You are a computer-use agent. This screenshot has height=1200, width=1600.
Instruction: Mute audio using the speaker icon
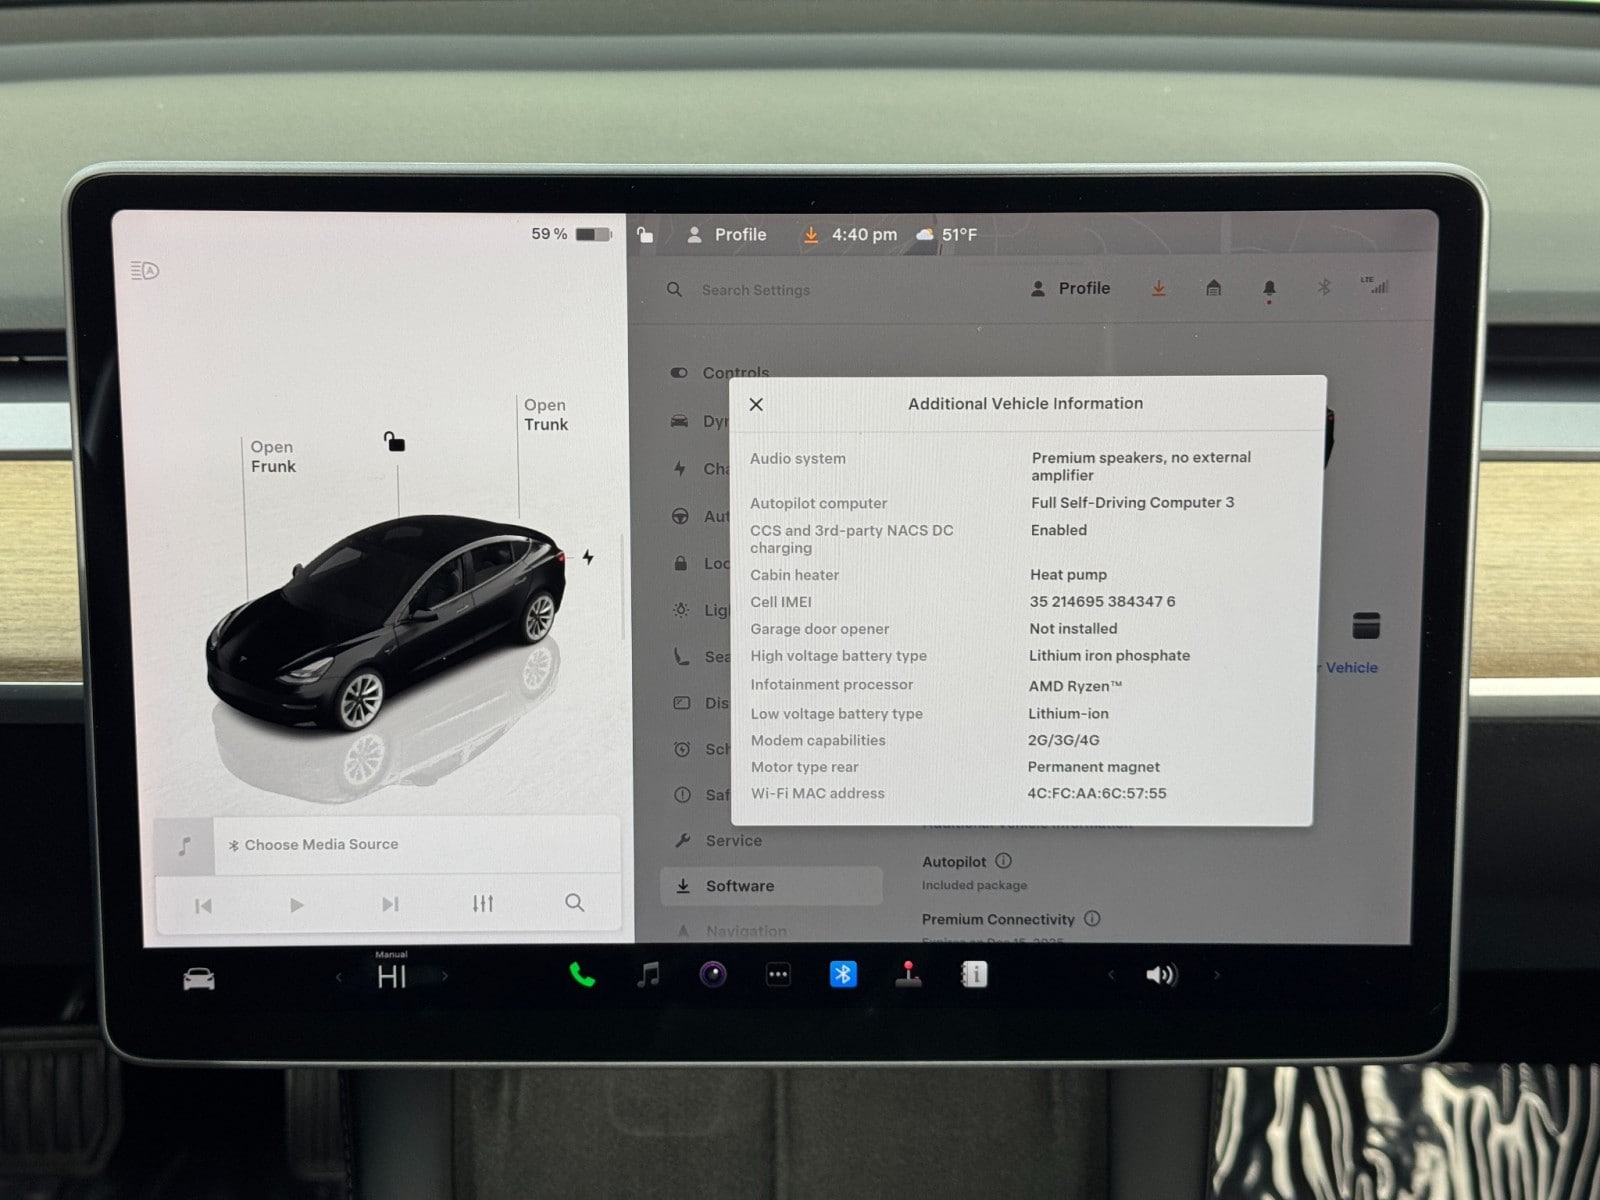tap(1160, 975)
